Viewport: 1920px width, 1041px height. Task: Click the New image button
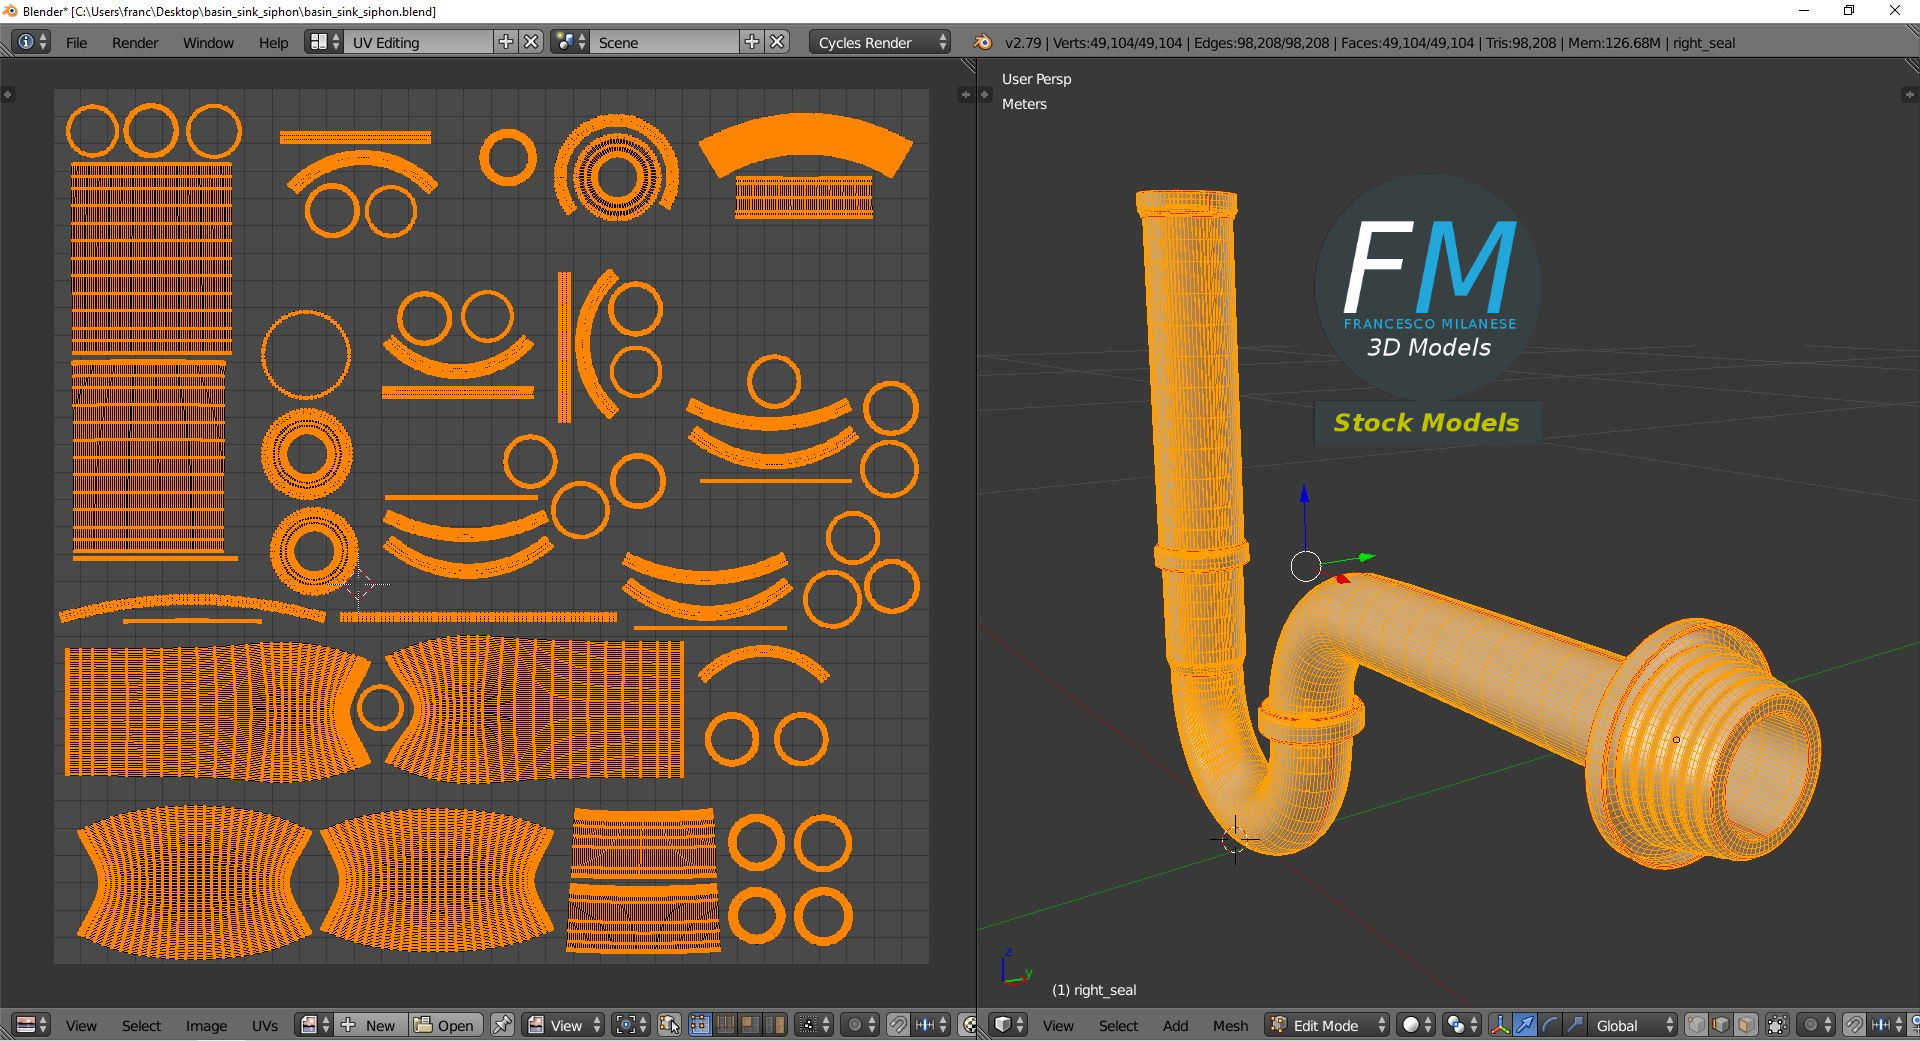tap(371, 1025)
